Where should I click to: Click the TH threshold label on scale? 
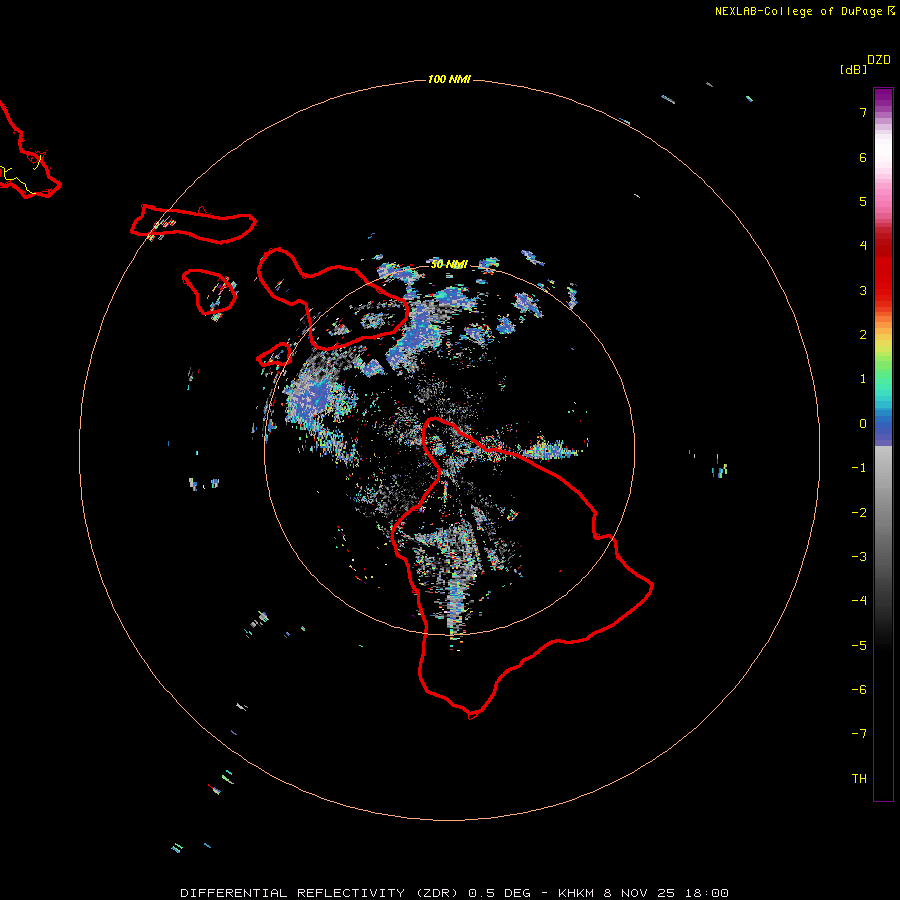click(x=859, y=779)
